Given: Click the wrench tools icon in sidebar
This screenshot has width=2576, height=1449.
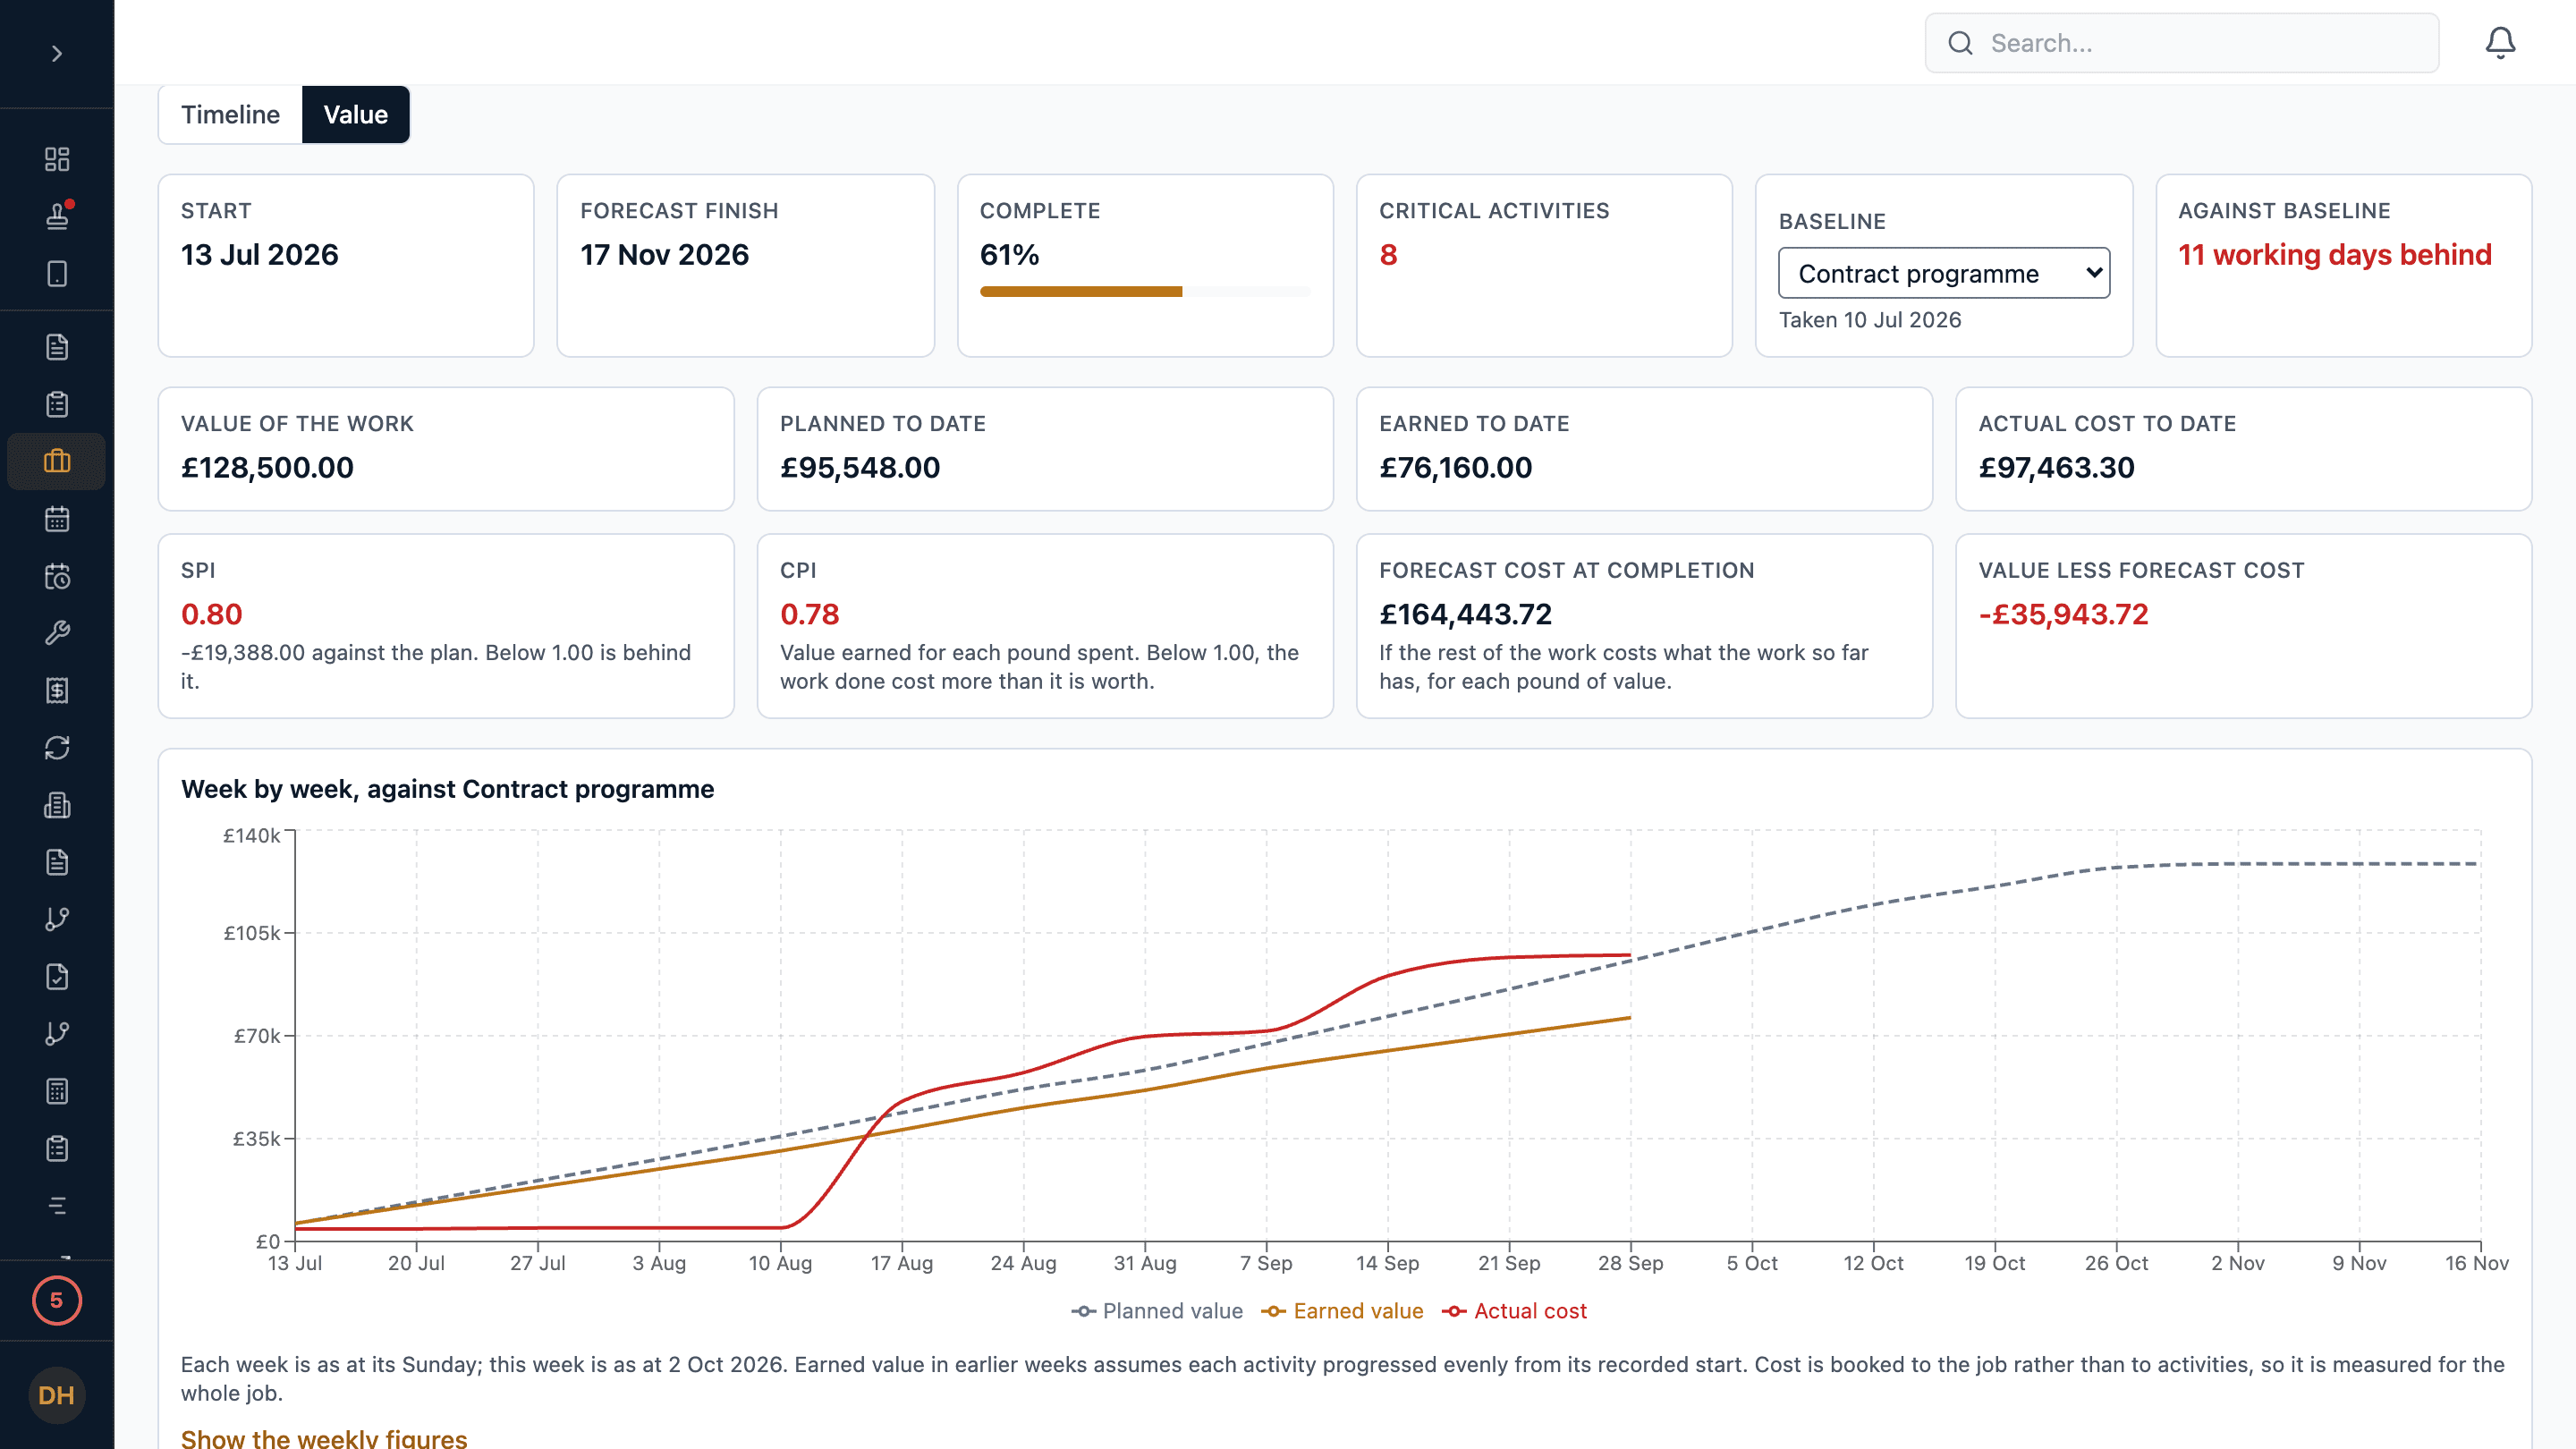Looking at the screenshot, I should pyautogui.click(x=57, y=633).
